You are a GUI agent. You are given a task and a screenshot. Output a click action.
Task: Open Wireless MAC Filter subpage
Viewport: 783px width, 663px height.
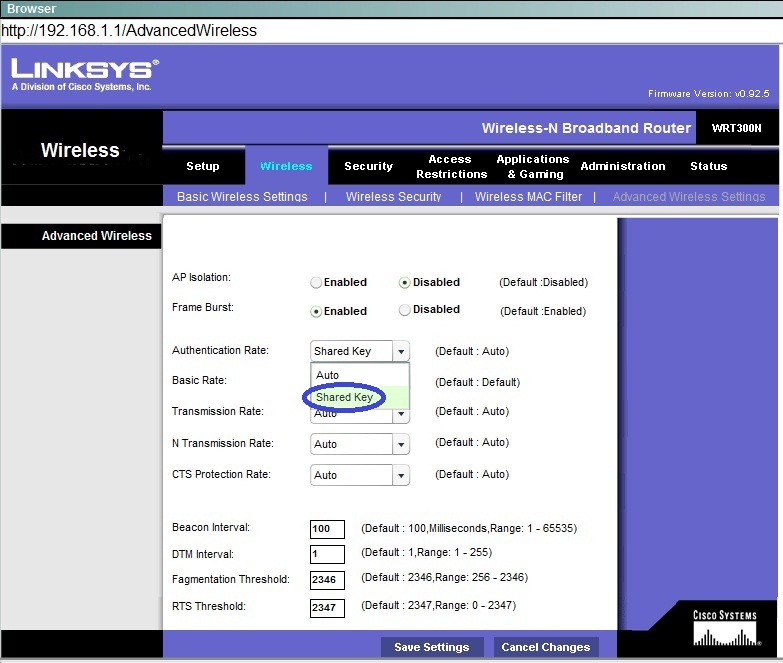point(528,197)
